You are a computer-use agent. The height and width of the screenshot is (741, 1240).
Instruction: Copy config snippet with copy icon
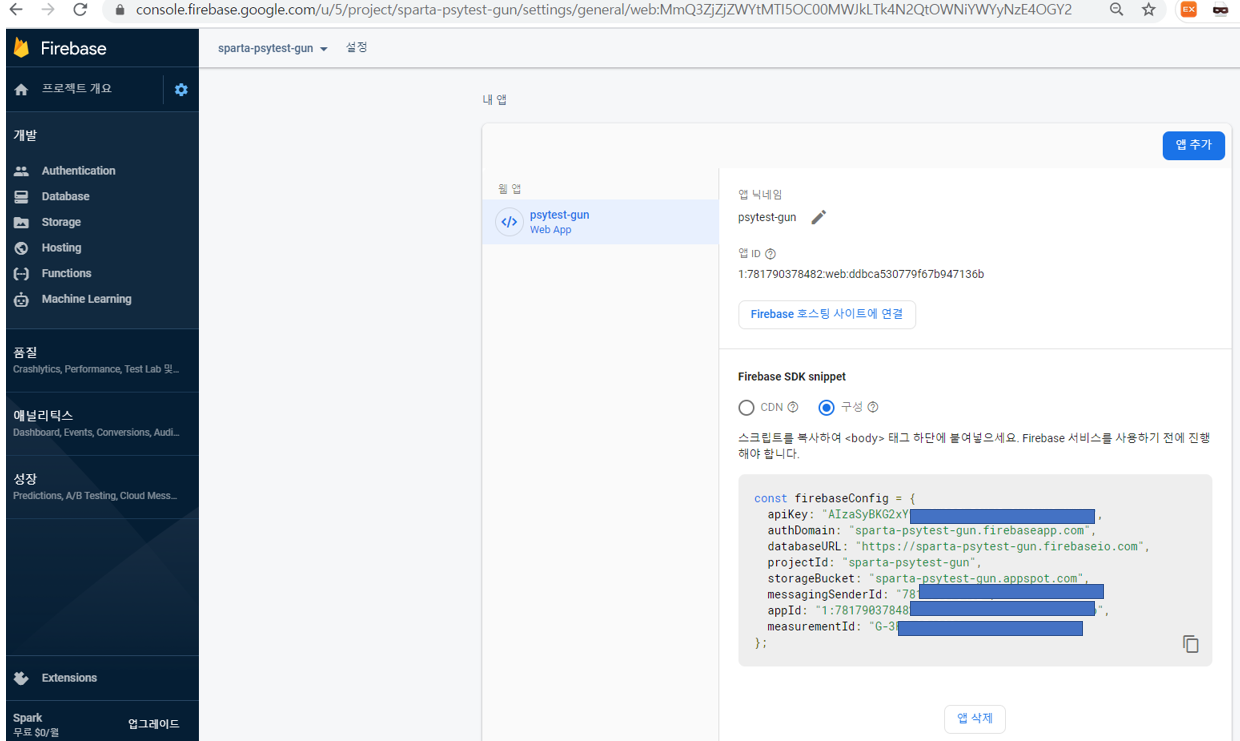click(1190, 644)
